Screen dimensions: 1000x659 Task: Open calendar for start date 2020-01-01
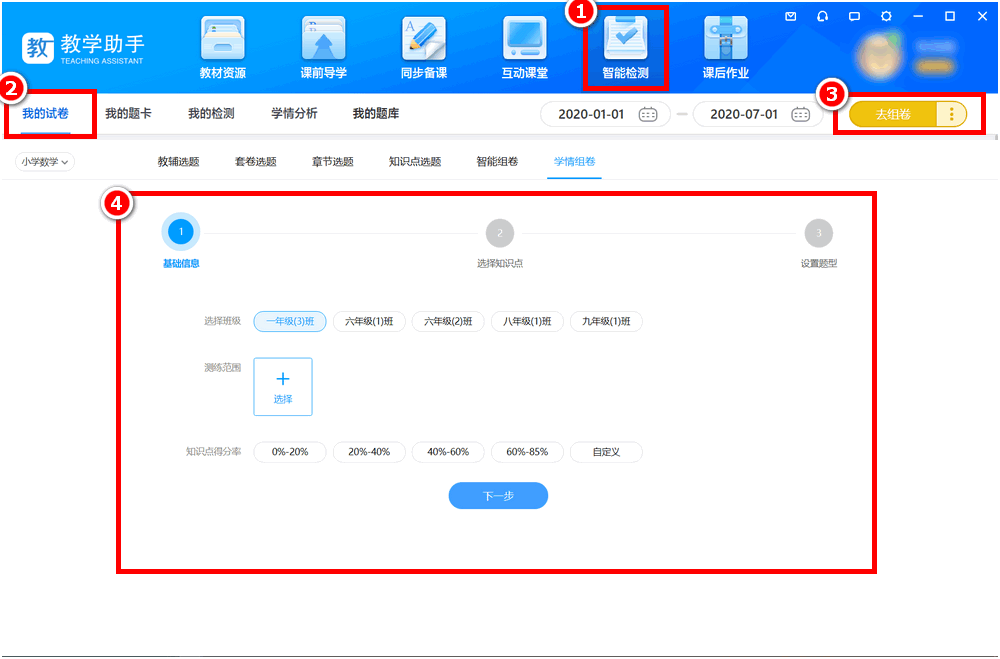(x=648, y=114)
